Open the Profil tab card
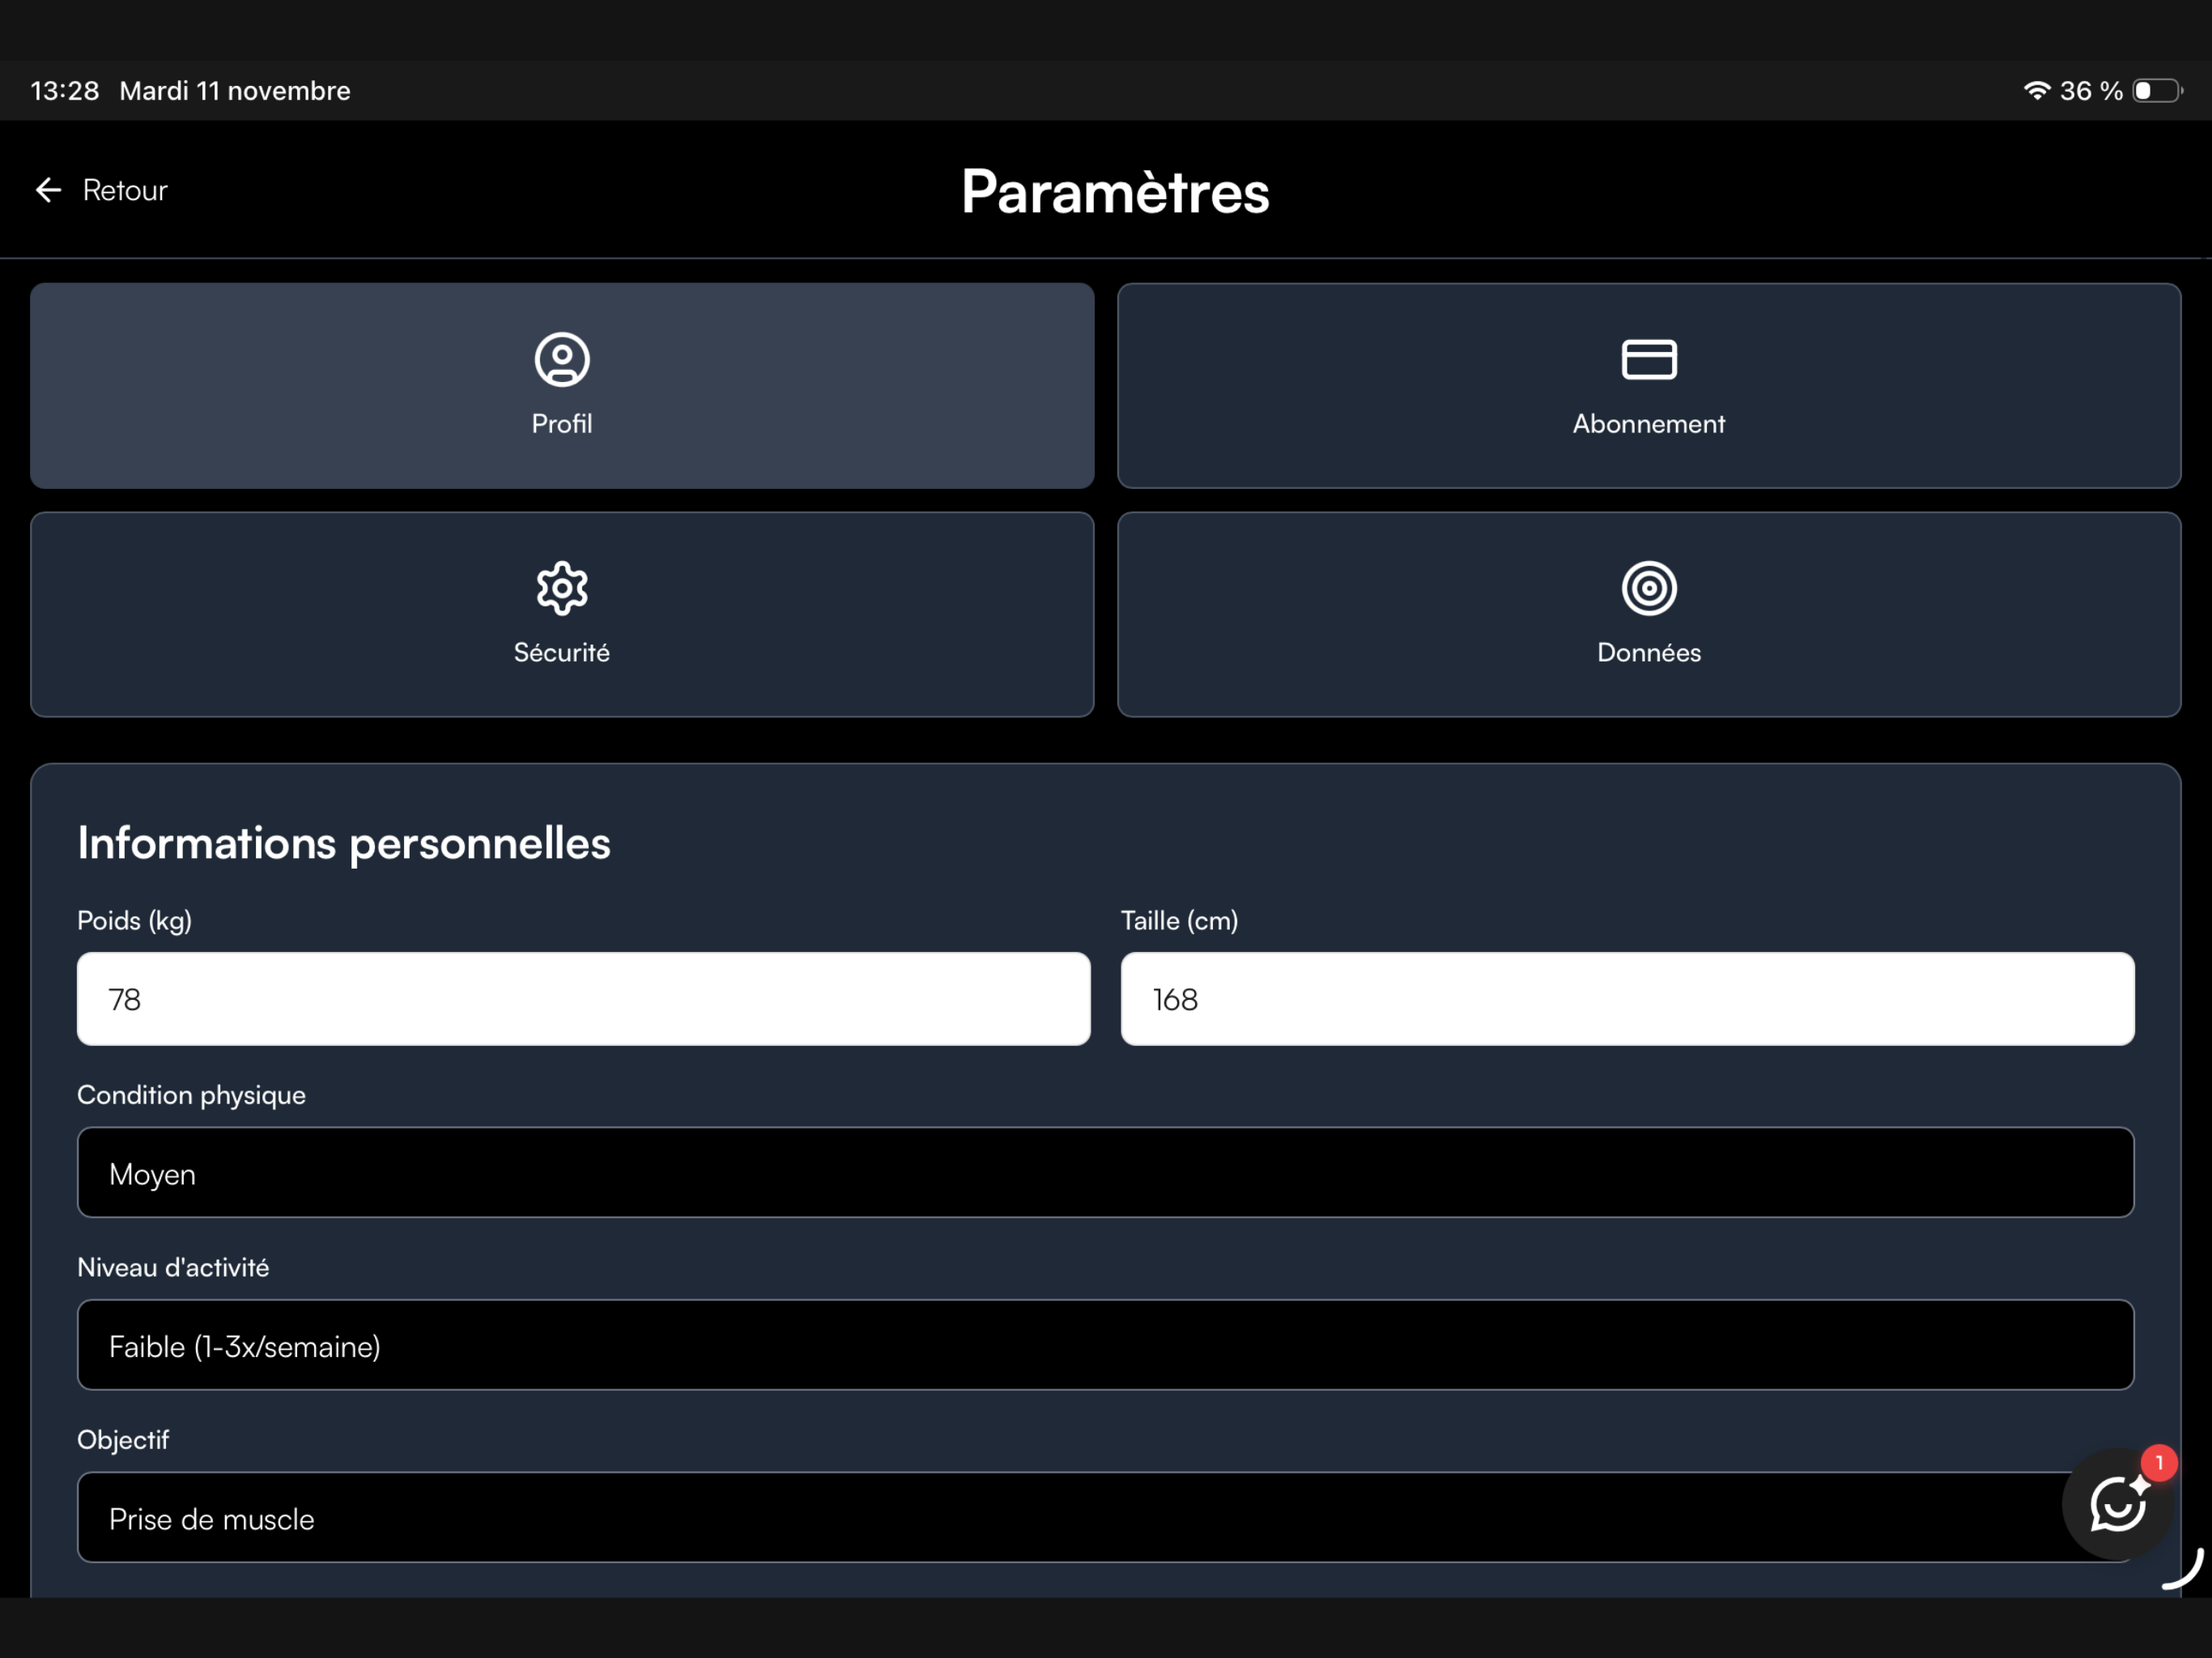The width and height of the screenshot is (2212, 1658). pos(562,386)
